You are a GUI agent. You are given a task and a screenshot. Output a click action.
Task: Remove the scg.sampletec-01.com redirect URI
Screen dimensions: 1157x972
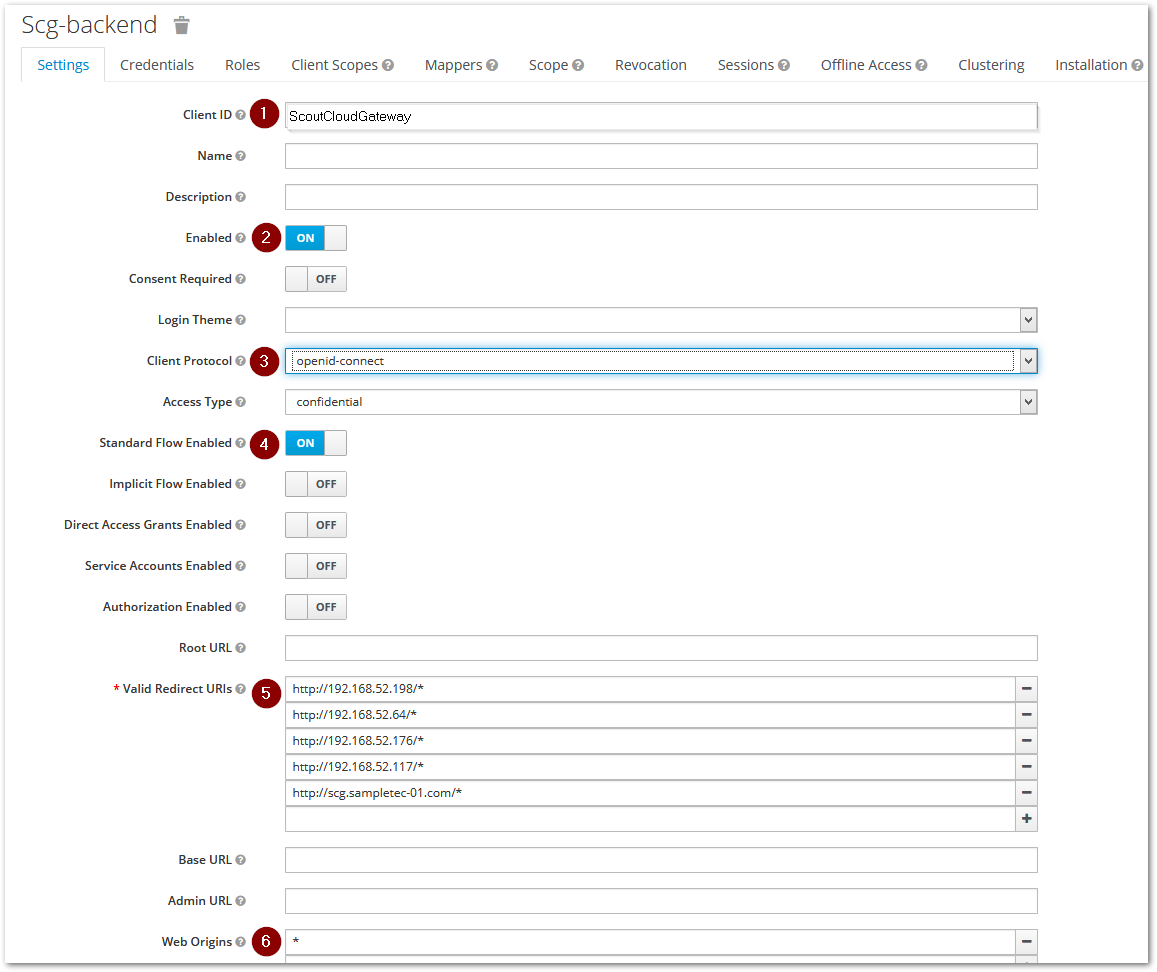click(x=1026, y=793)
